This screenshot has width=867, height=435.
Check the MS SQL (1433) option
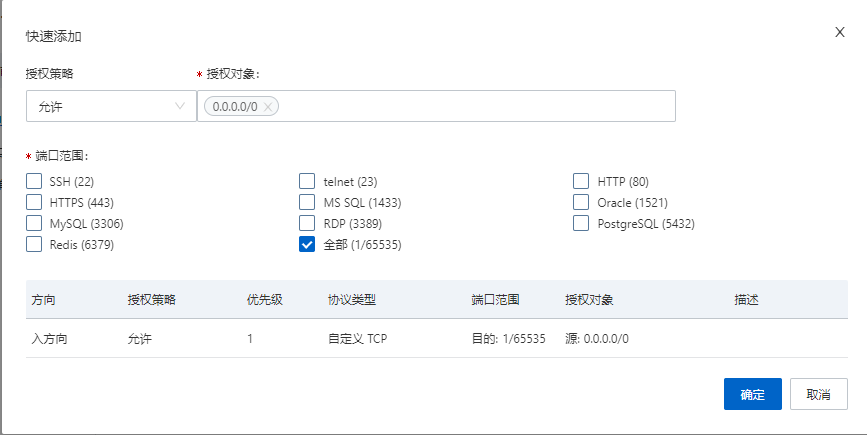tap(307, 202)
